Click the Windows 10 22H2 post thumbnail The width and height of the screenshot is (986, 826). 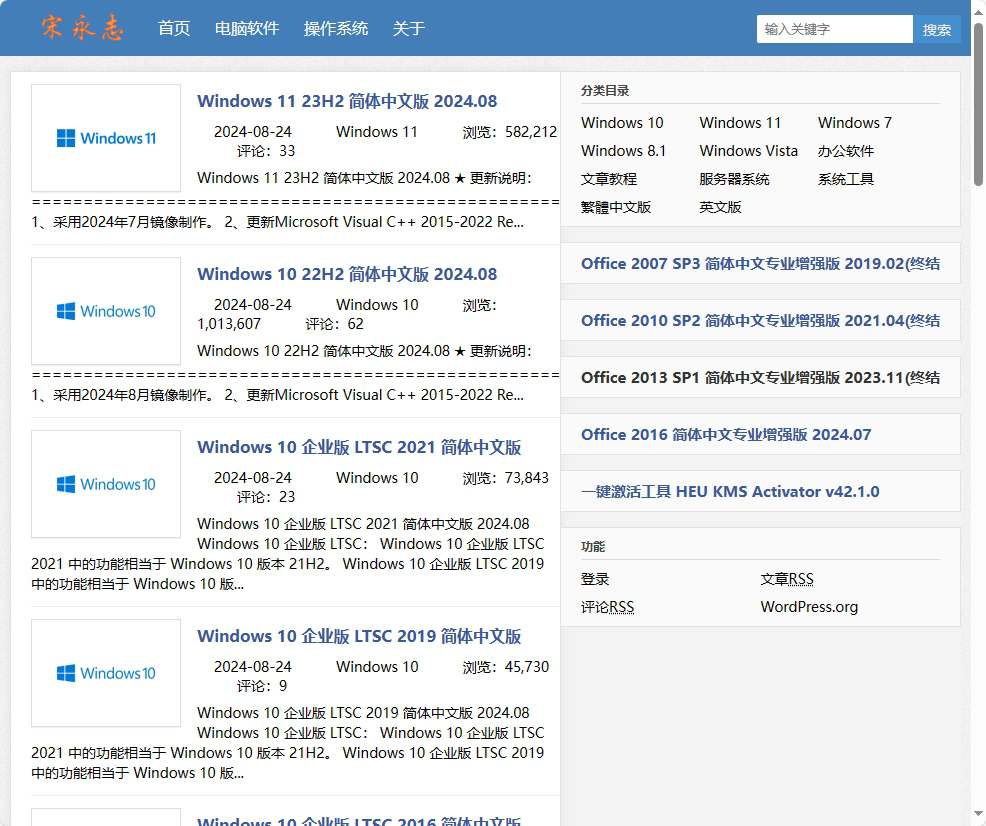click(x=106, y=311)
